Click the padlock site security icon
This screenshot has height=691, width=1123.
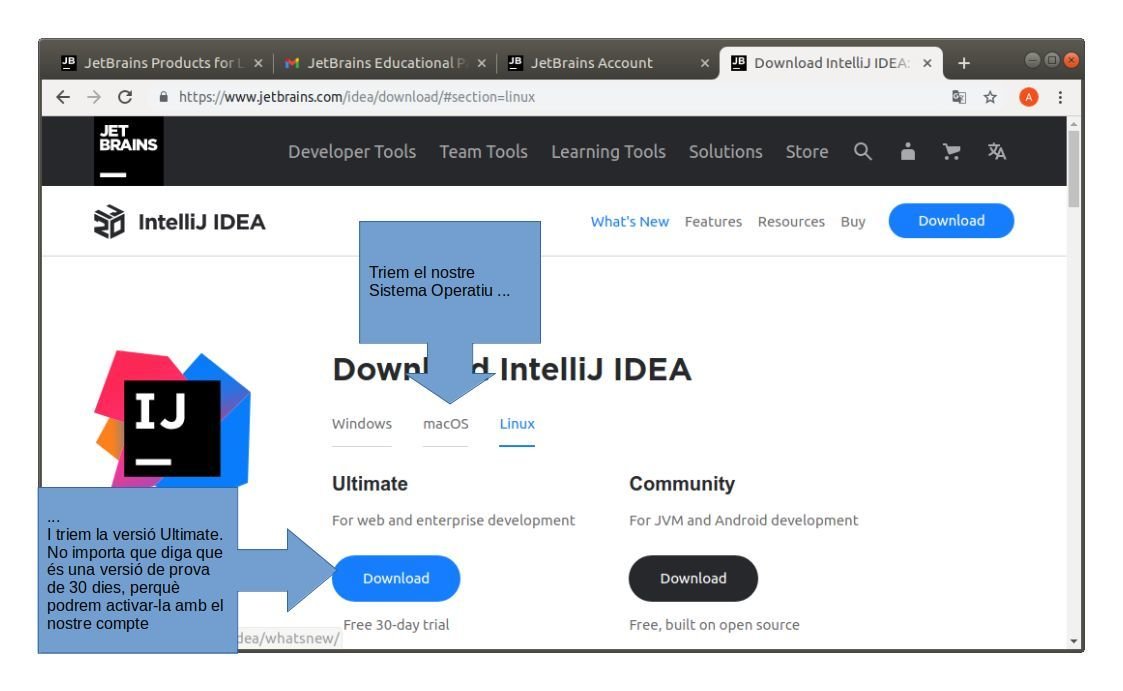click(x=163, y=97)
